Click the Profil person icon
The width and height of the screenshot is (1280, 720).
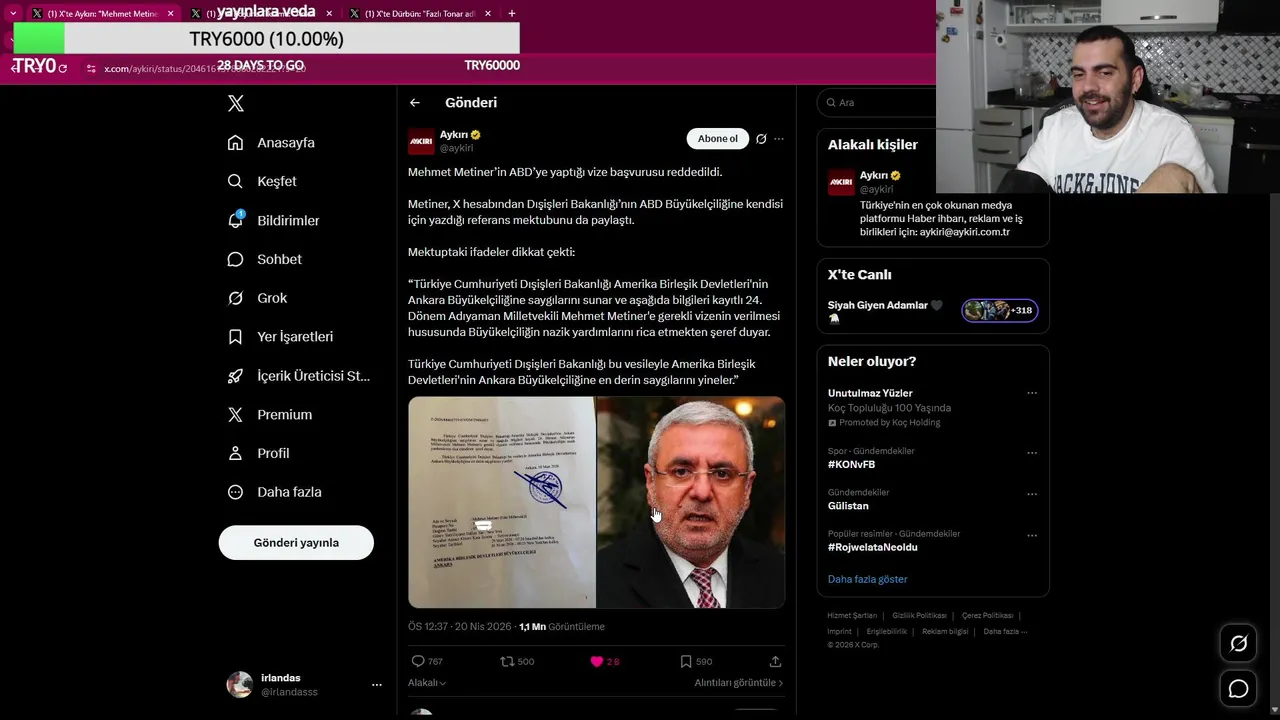click(x=235, y=453)
